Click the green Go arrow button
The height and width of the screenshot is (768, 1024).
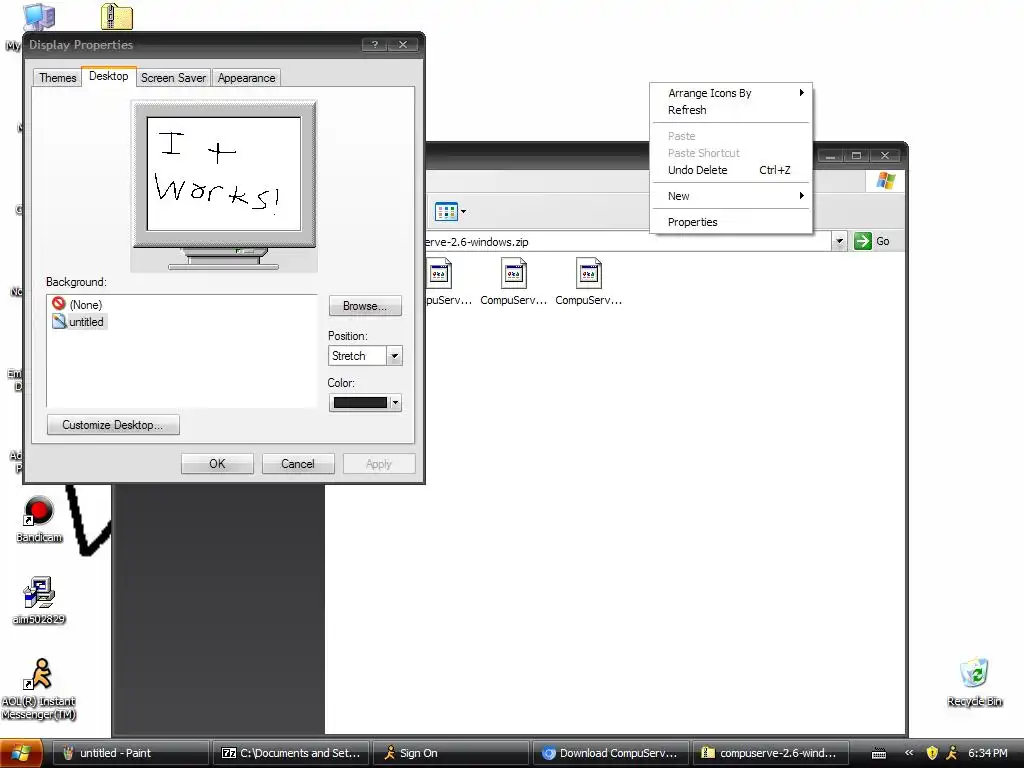[x=863, y=241]
